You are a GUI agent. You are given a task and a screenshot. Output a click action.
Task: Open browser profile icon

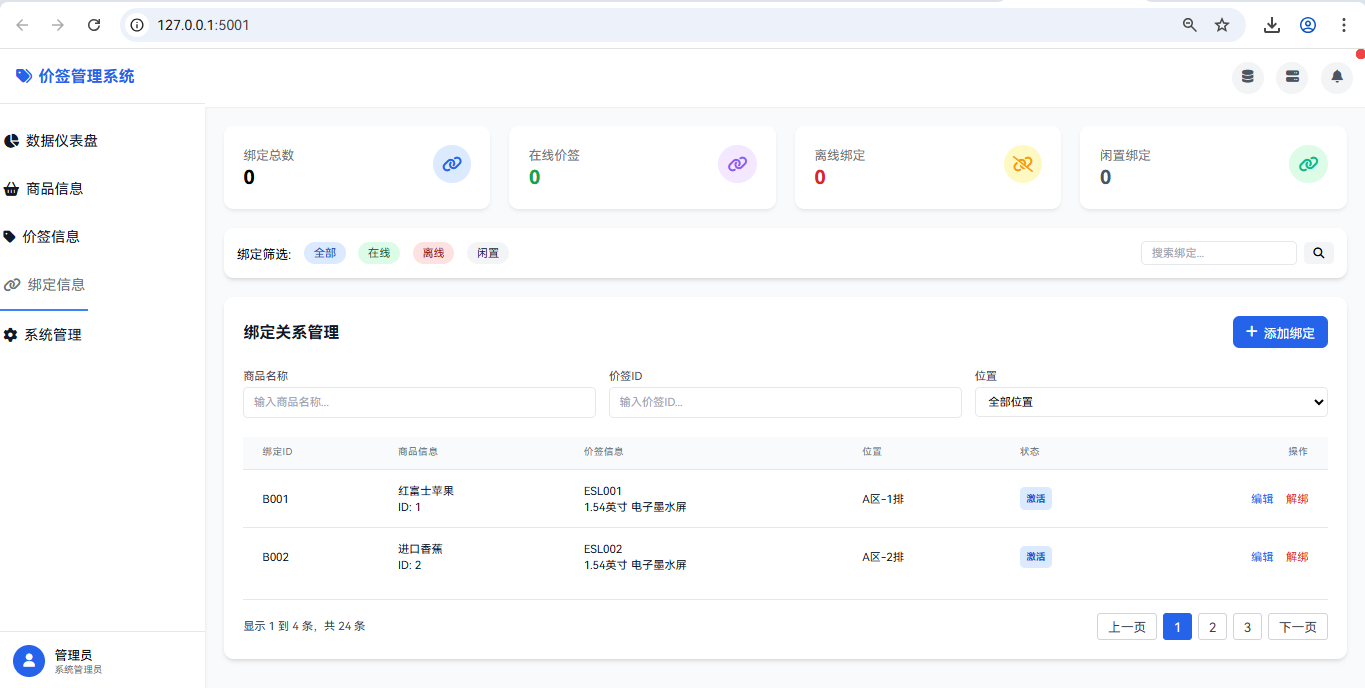click(x=1308, y=25)
